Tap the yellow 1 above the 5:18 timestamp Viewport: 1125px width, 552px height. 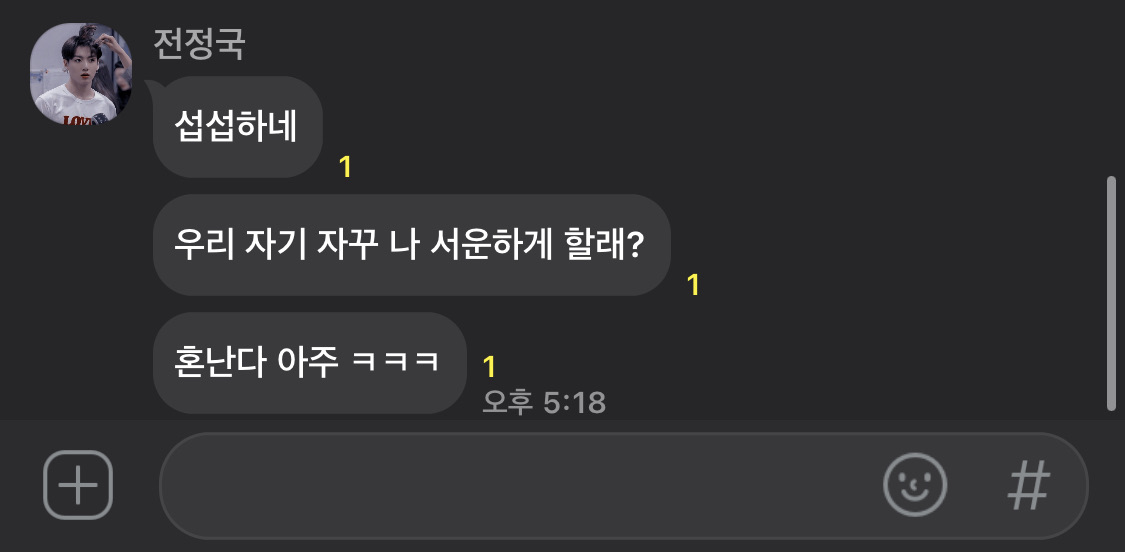pyautogui.click(x=489, y=367)
